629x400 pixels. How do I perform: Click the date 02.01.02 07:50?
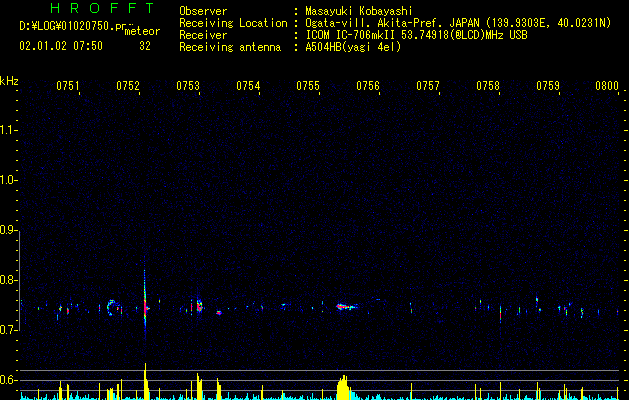pyautogui.click(x=61, y=46)
